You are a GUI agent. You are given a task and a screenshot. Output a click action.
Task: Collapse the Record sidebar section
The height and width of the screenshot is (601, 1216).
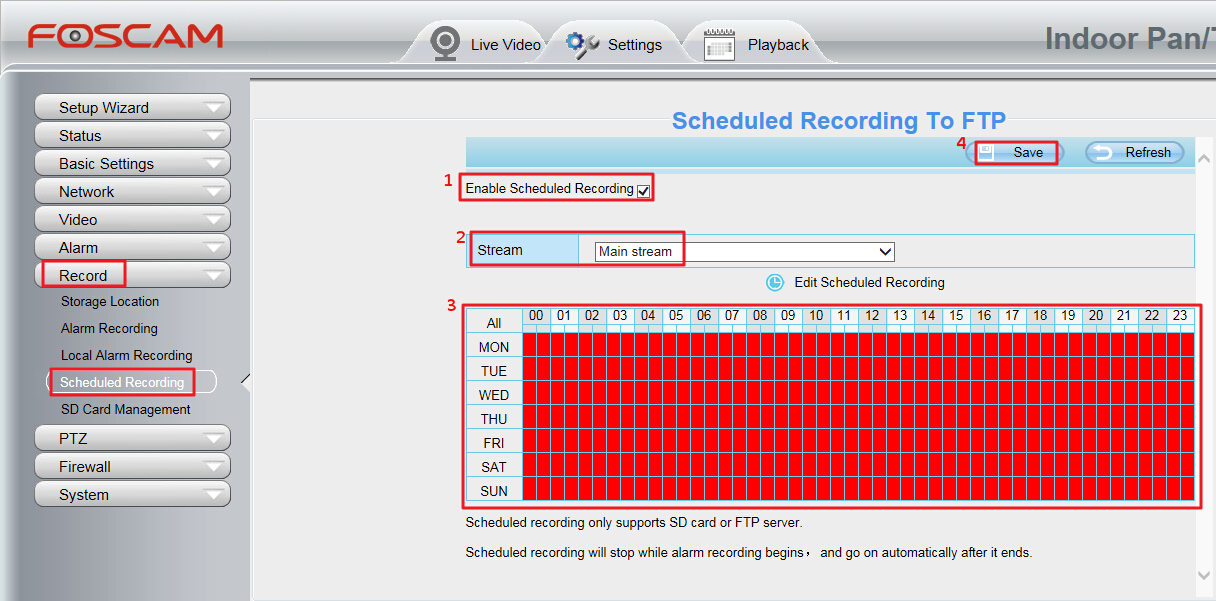click(132, 275)
